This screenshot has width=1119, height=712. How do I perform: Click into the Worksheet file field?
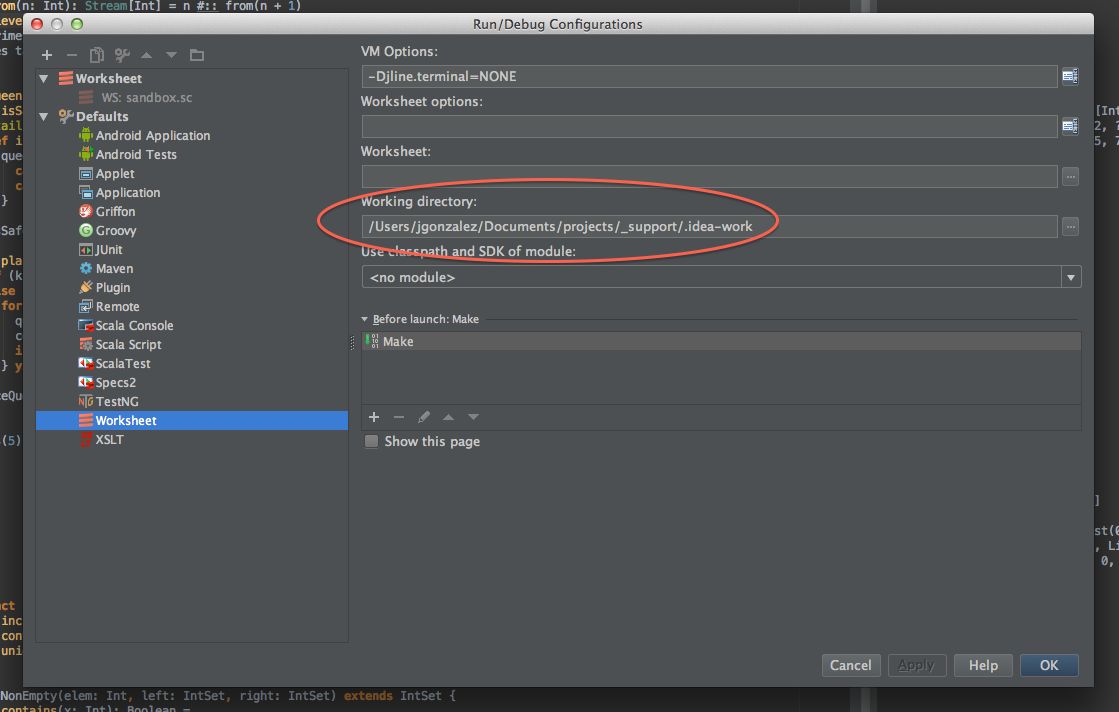coord(709,176)
